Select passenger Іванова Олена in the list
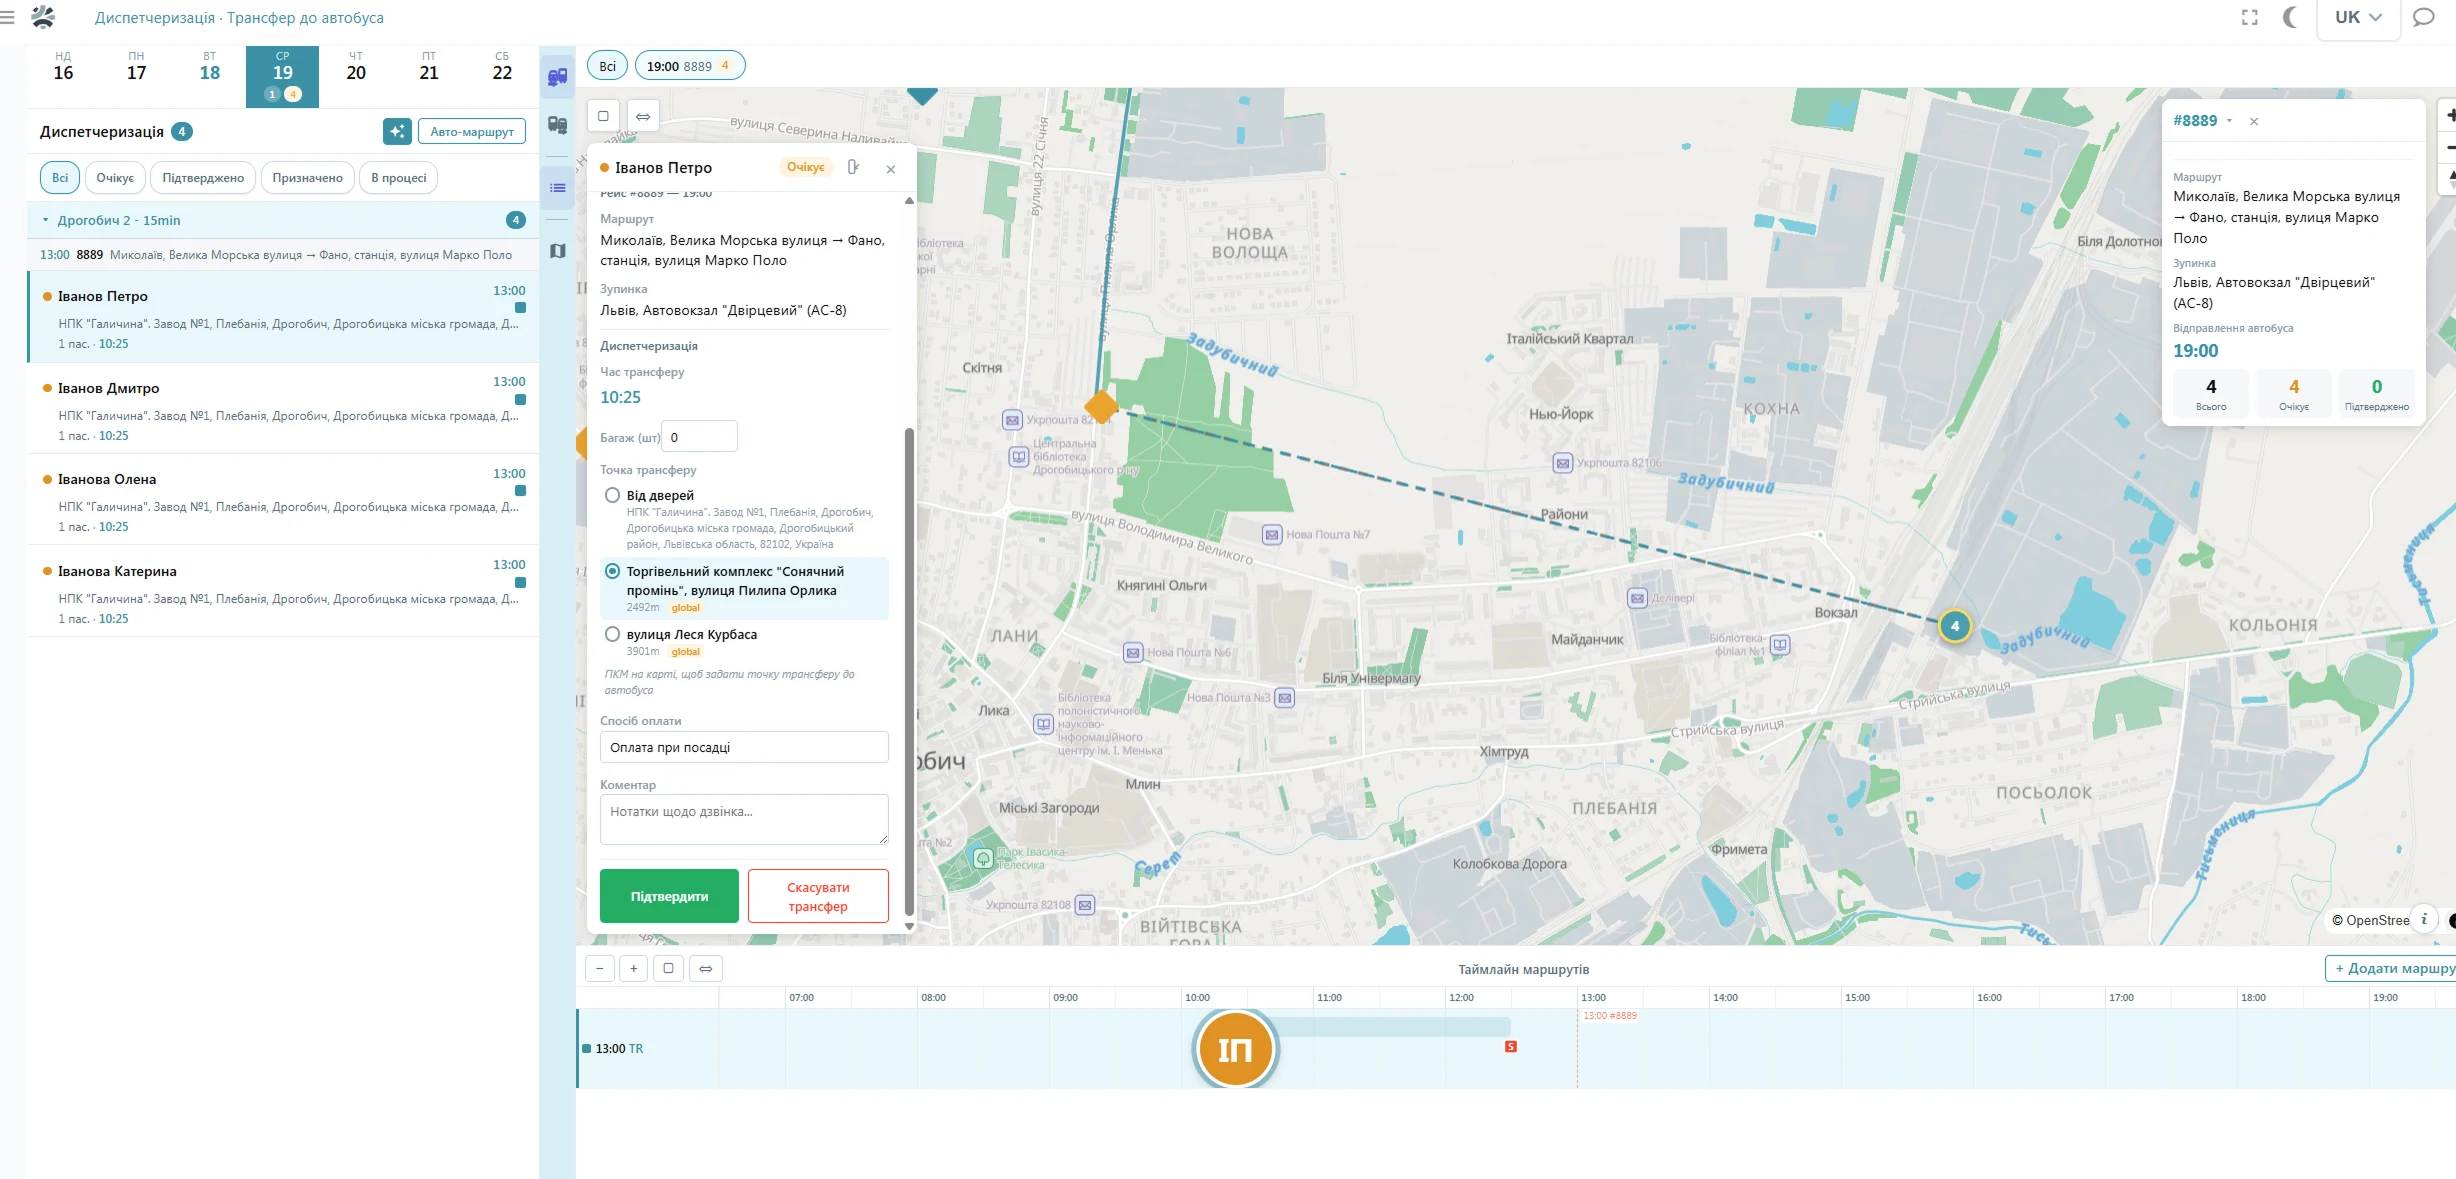 283,499
